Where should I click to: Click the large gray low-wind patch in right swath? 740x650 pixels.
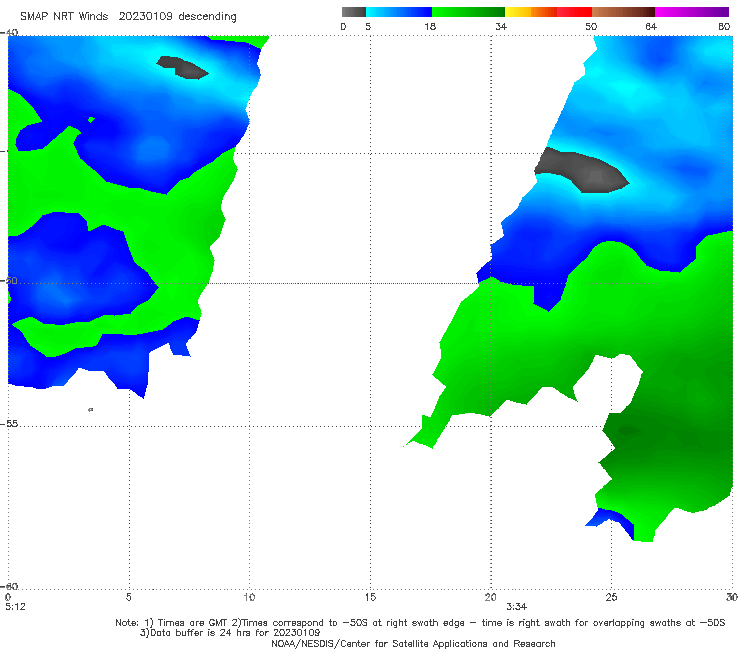click(581, 170)
